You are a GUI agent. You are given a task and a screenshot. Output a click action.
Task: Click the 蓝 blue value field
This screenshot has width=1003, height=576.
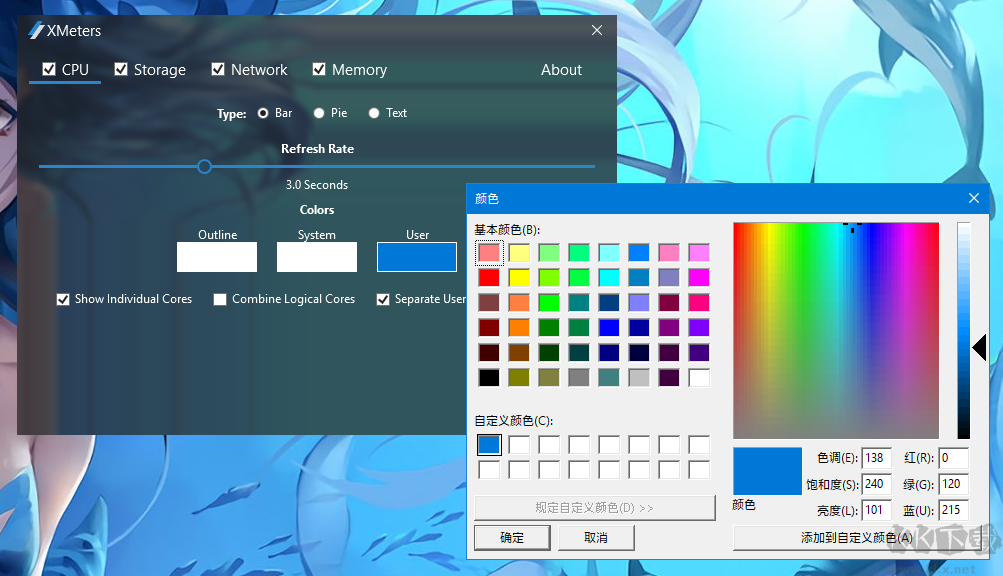[953, 510]
